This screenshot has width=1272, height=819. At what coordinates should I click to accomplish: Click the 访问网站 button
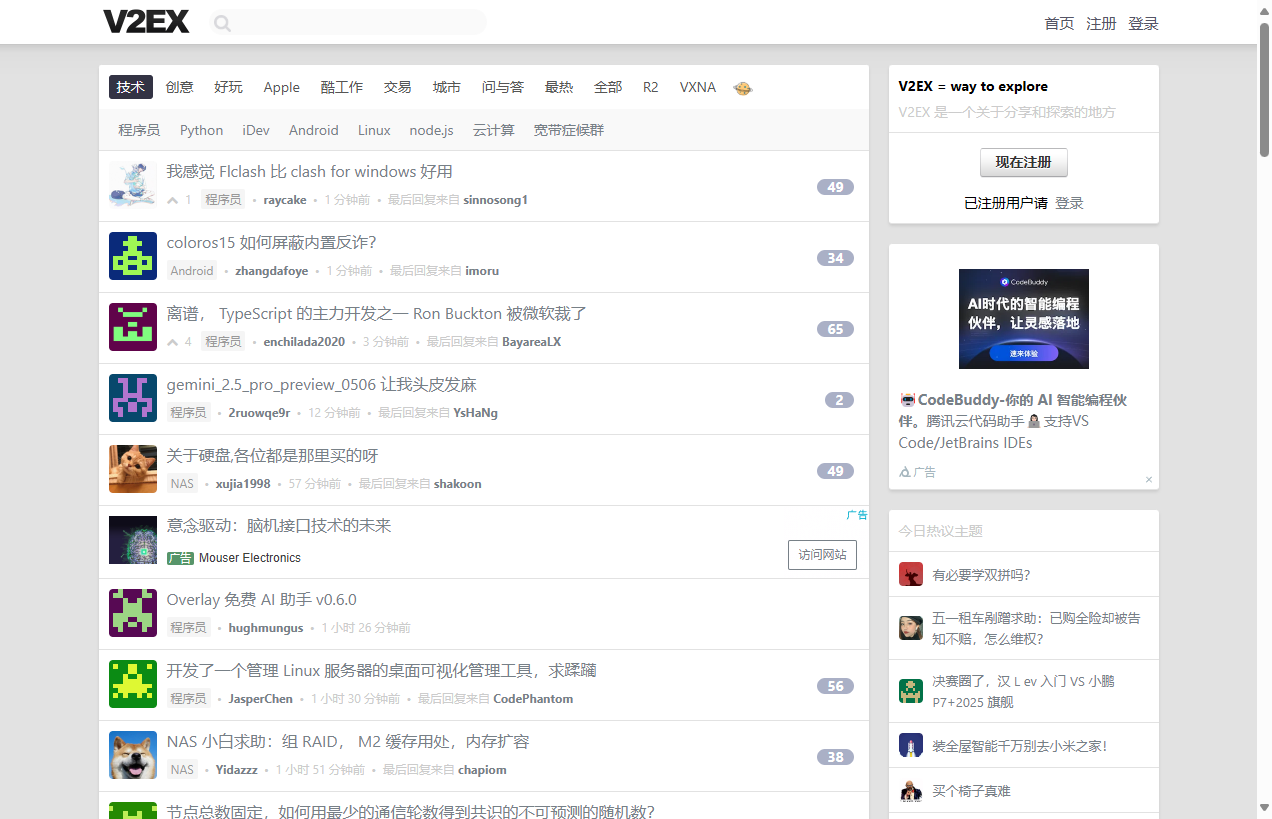tap(822, 555)
